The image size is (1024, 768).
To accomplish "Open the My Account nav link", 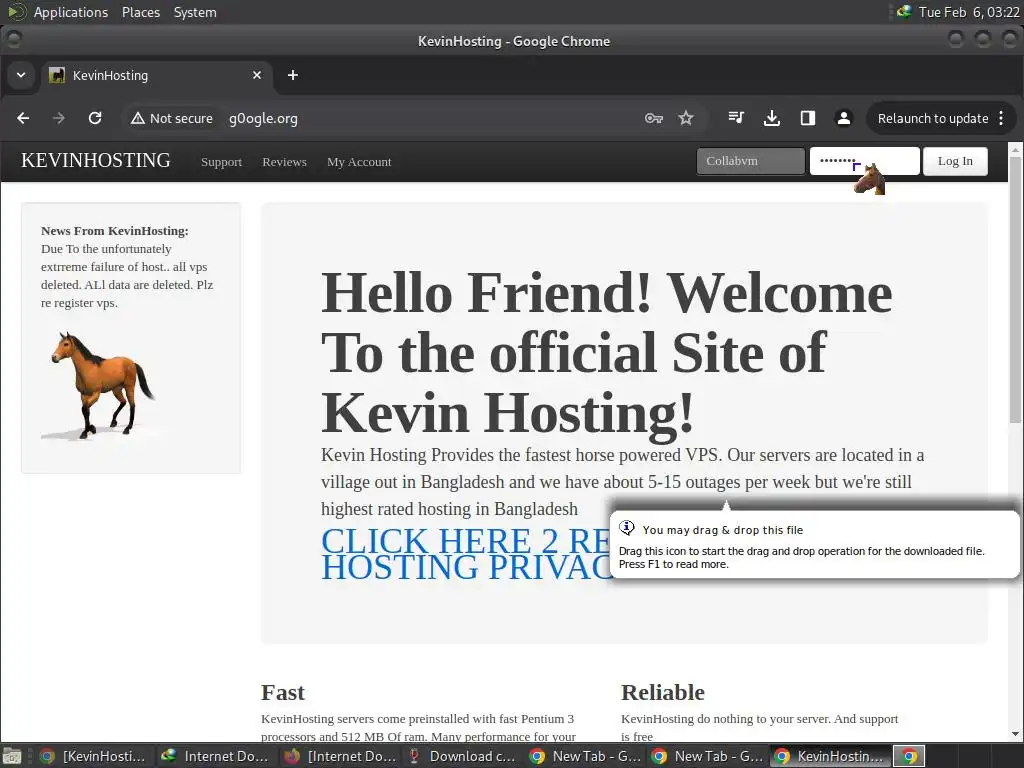I will point(359,162).
